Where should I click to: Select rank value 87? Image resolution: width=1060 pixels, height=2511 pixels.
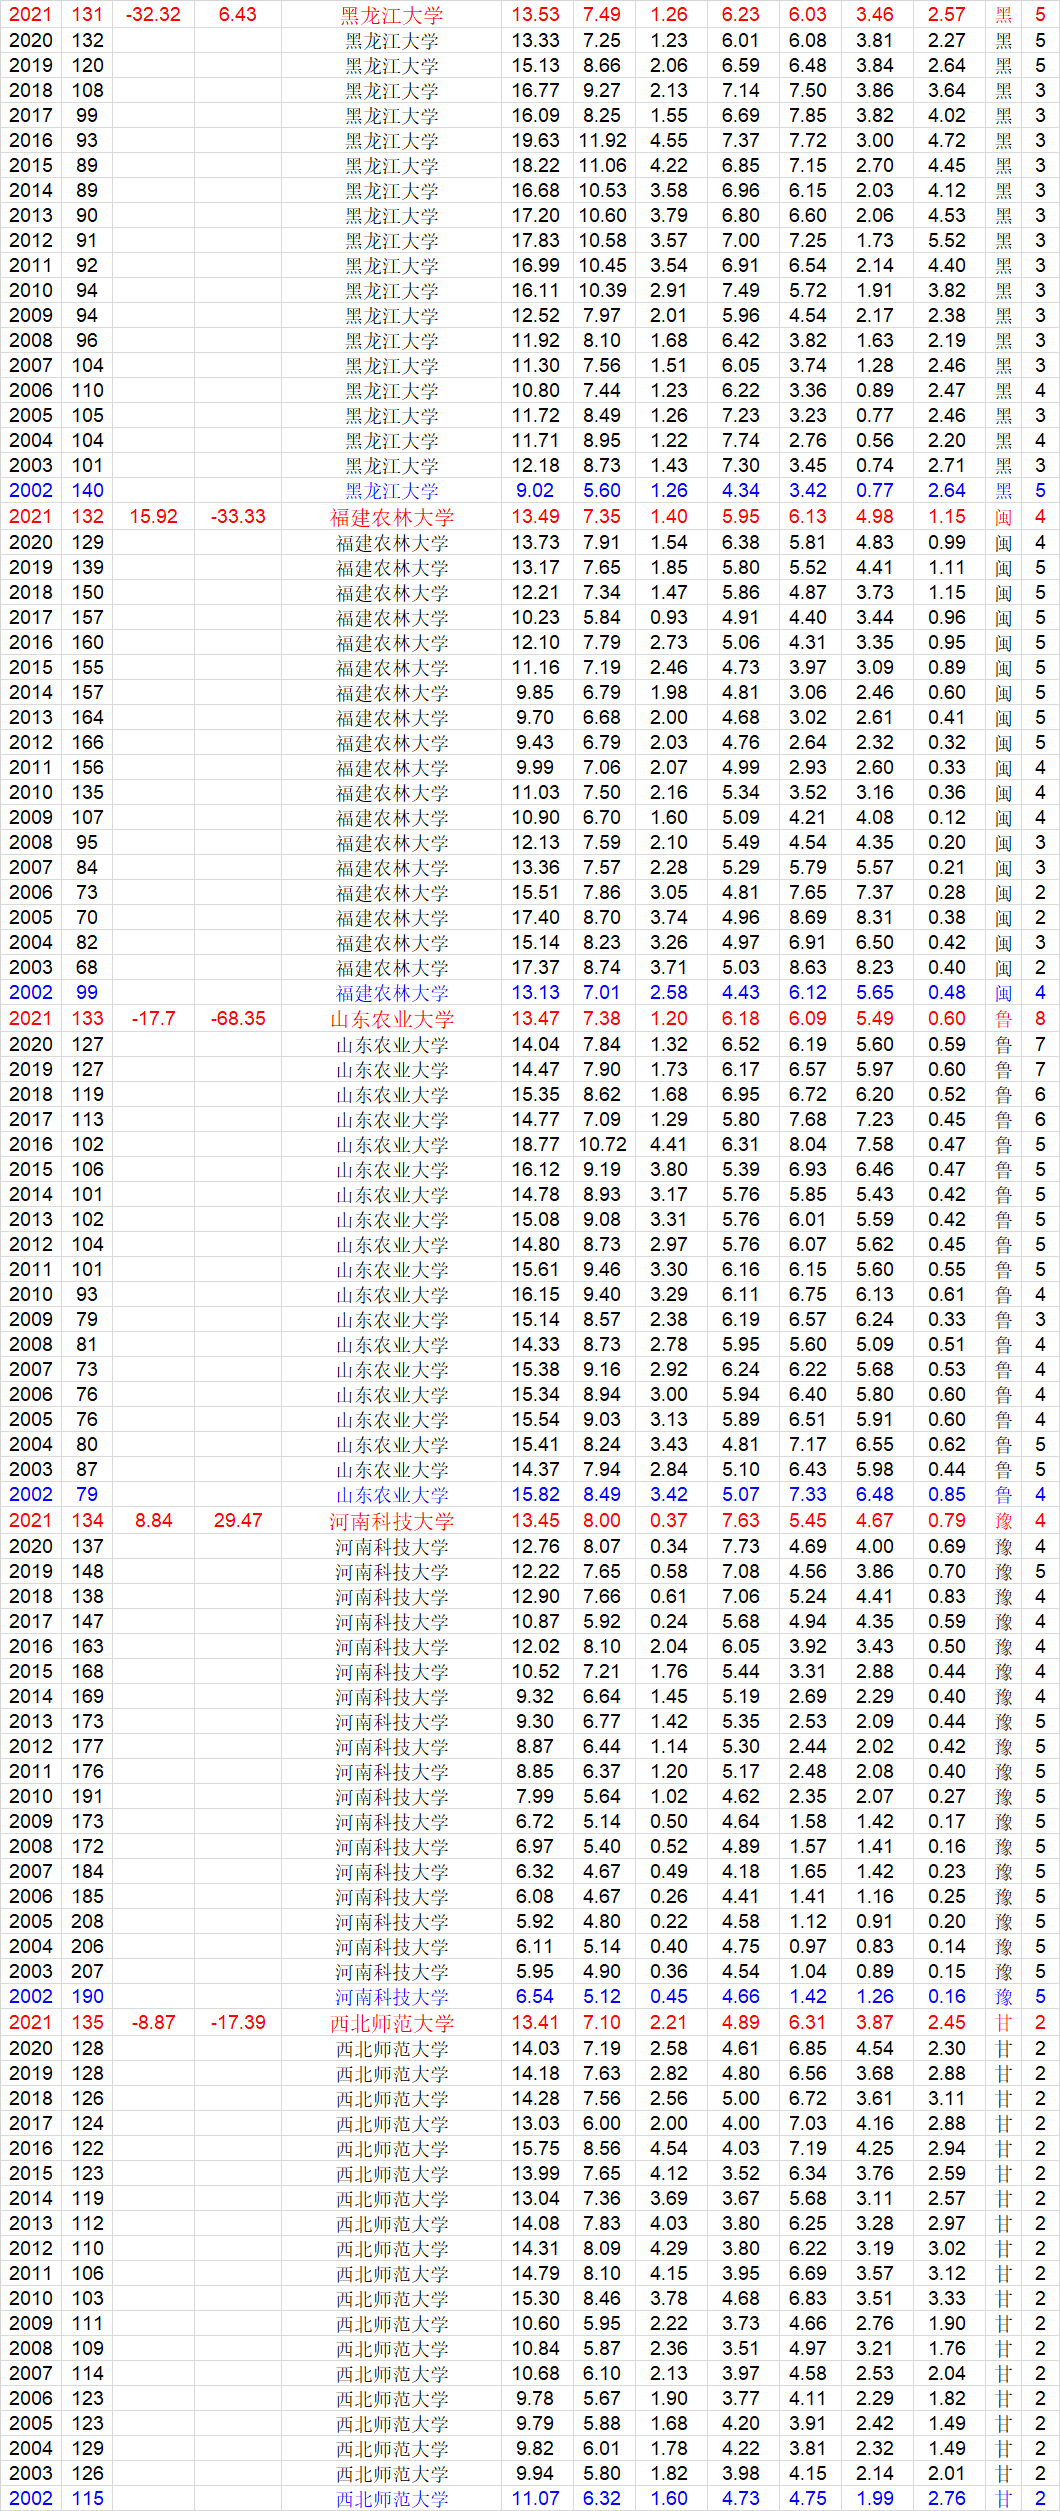(x=88, y=1469)
